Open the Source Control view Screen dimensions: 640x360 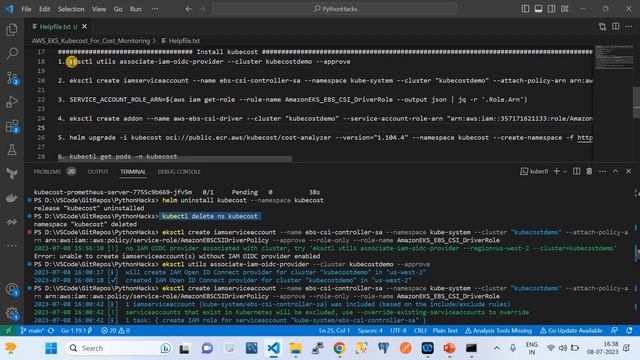[x=12, y=78]
